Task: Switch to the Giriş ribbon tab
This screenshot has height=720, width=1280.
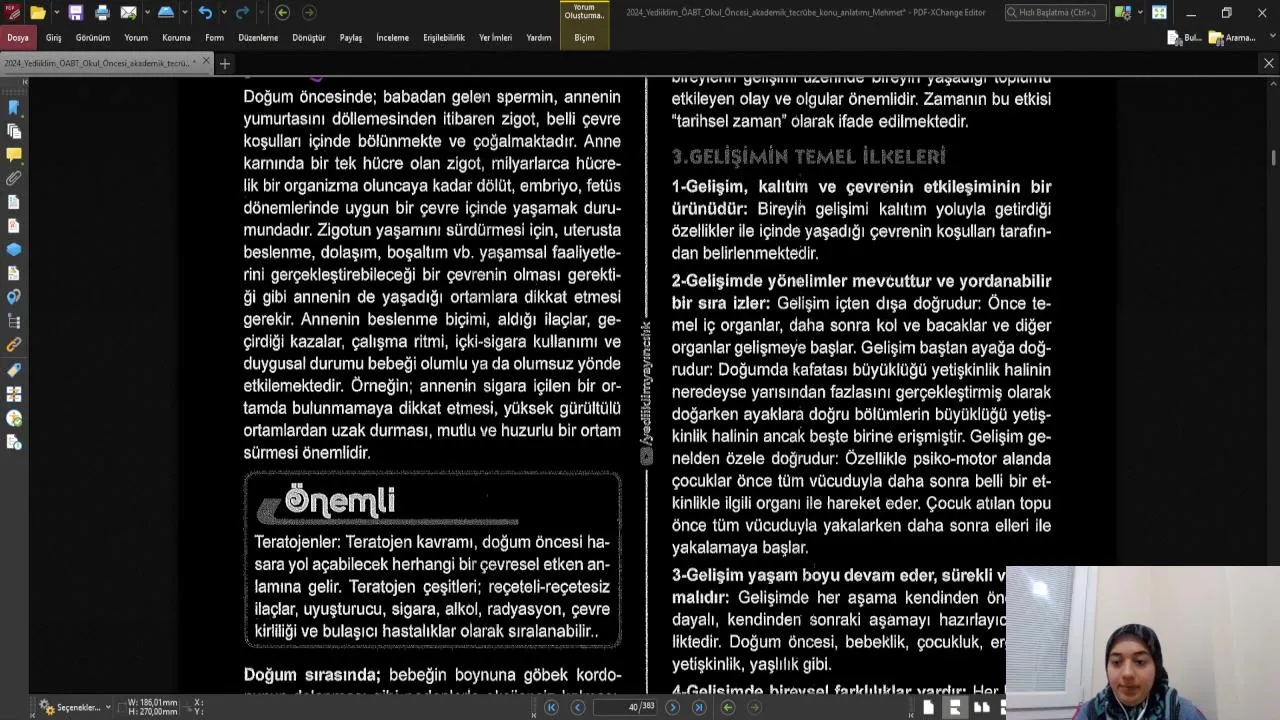Action: pyautogui.click(x=53, y=38)
